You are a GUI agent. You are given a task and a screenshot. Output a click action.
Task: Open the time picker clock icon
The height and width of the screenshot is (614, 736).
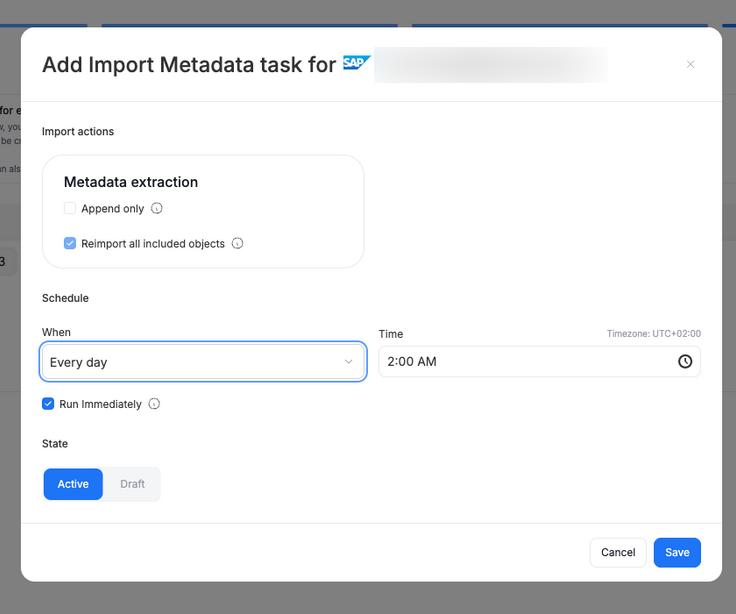pyautogui.click(x=685, y=361)
